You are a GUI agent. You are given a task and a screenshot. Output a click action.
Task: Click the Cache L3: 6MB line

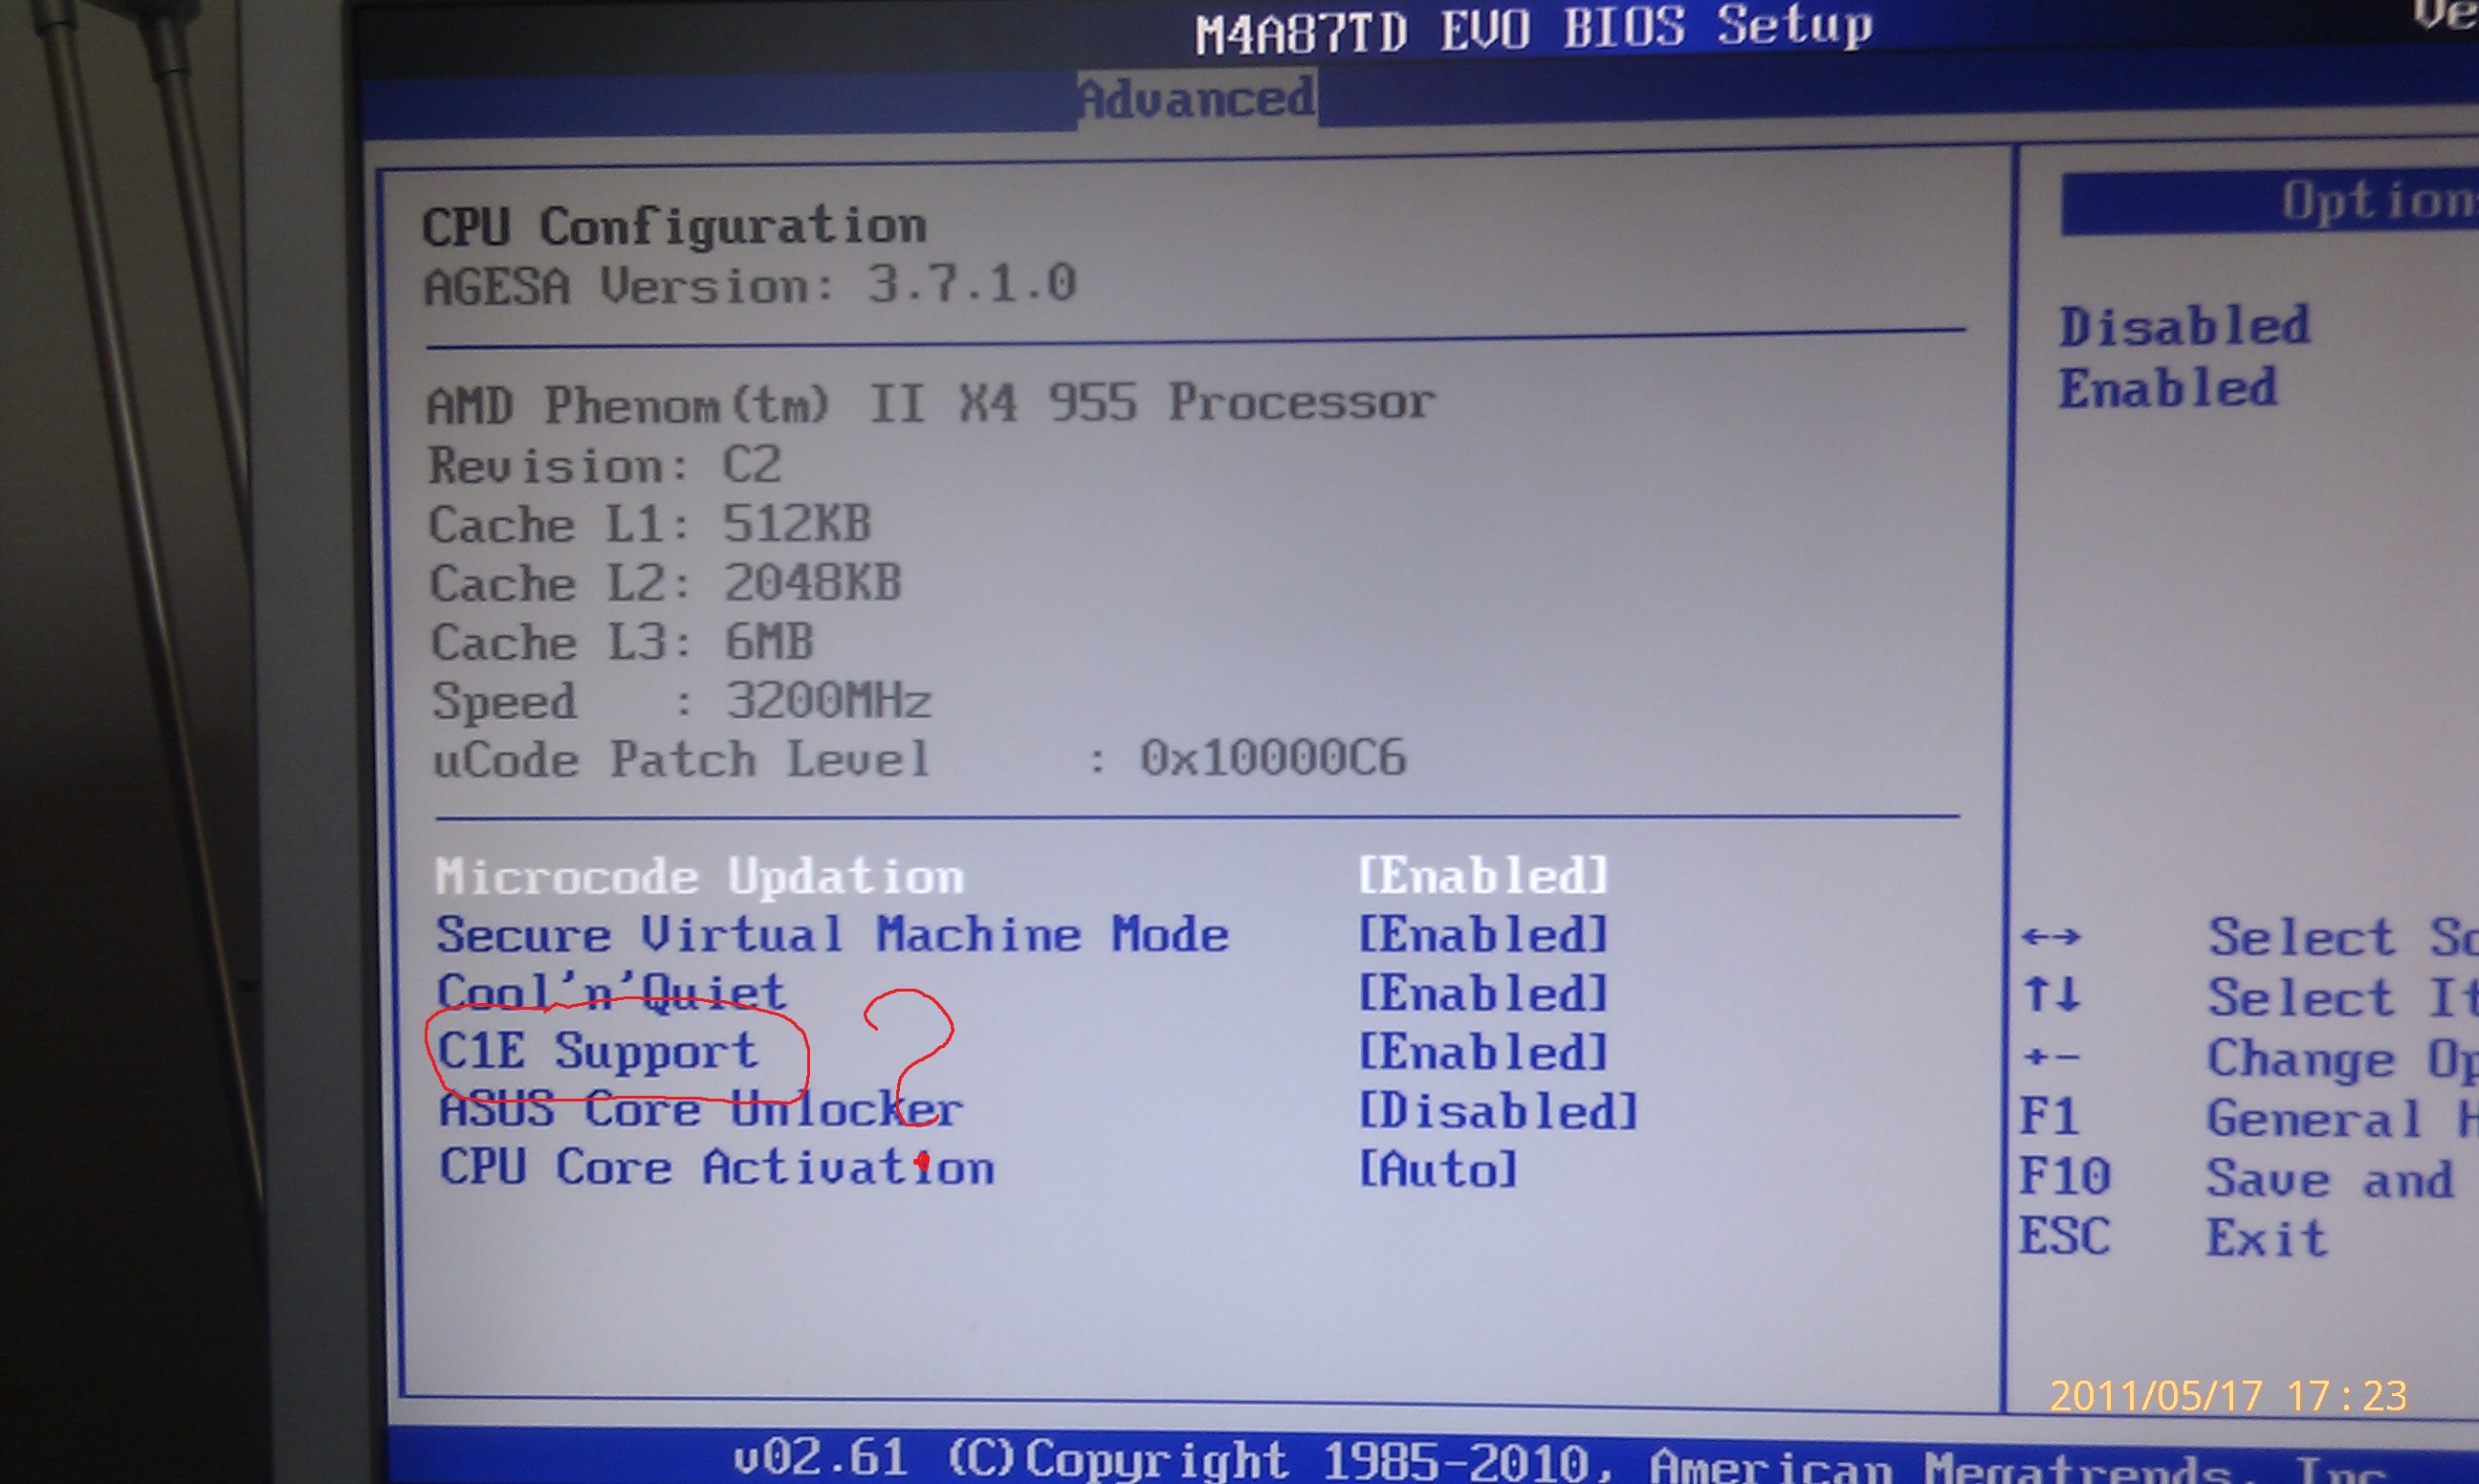tap(622, 642)
